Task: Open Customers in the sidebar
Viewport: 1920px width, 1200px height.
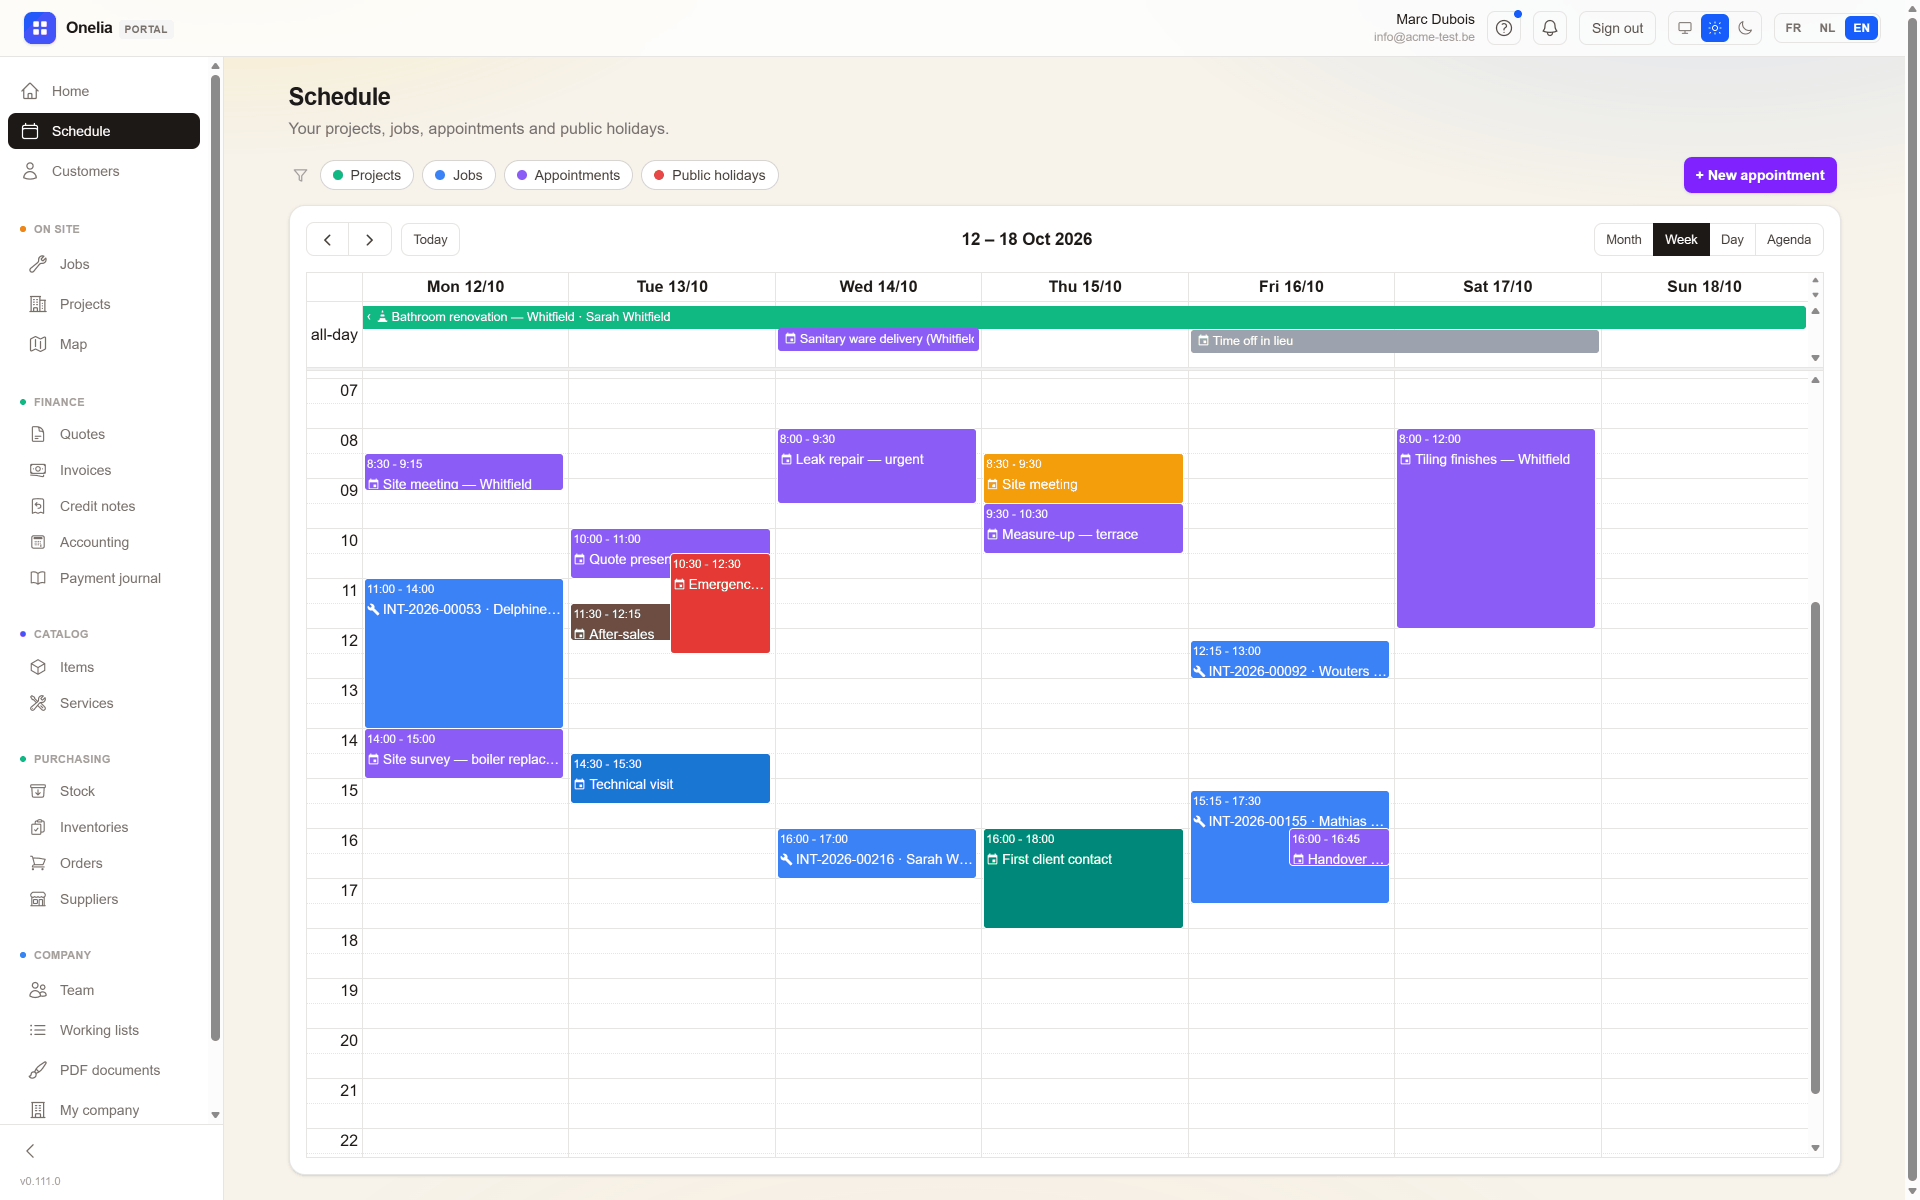Action: (x=104, y=171)
